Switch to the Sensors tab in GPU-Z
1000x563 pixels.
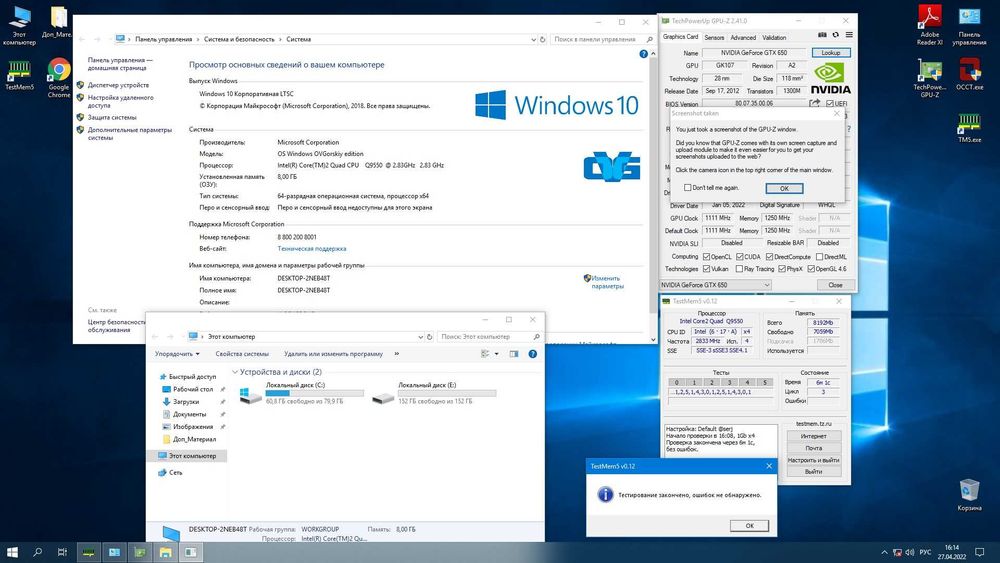714,38
